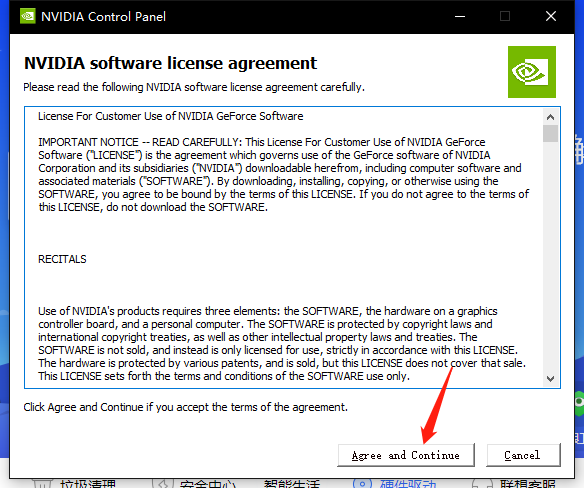Click the scrollbar up arrow of license text

(x=550, y=117)
